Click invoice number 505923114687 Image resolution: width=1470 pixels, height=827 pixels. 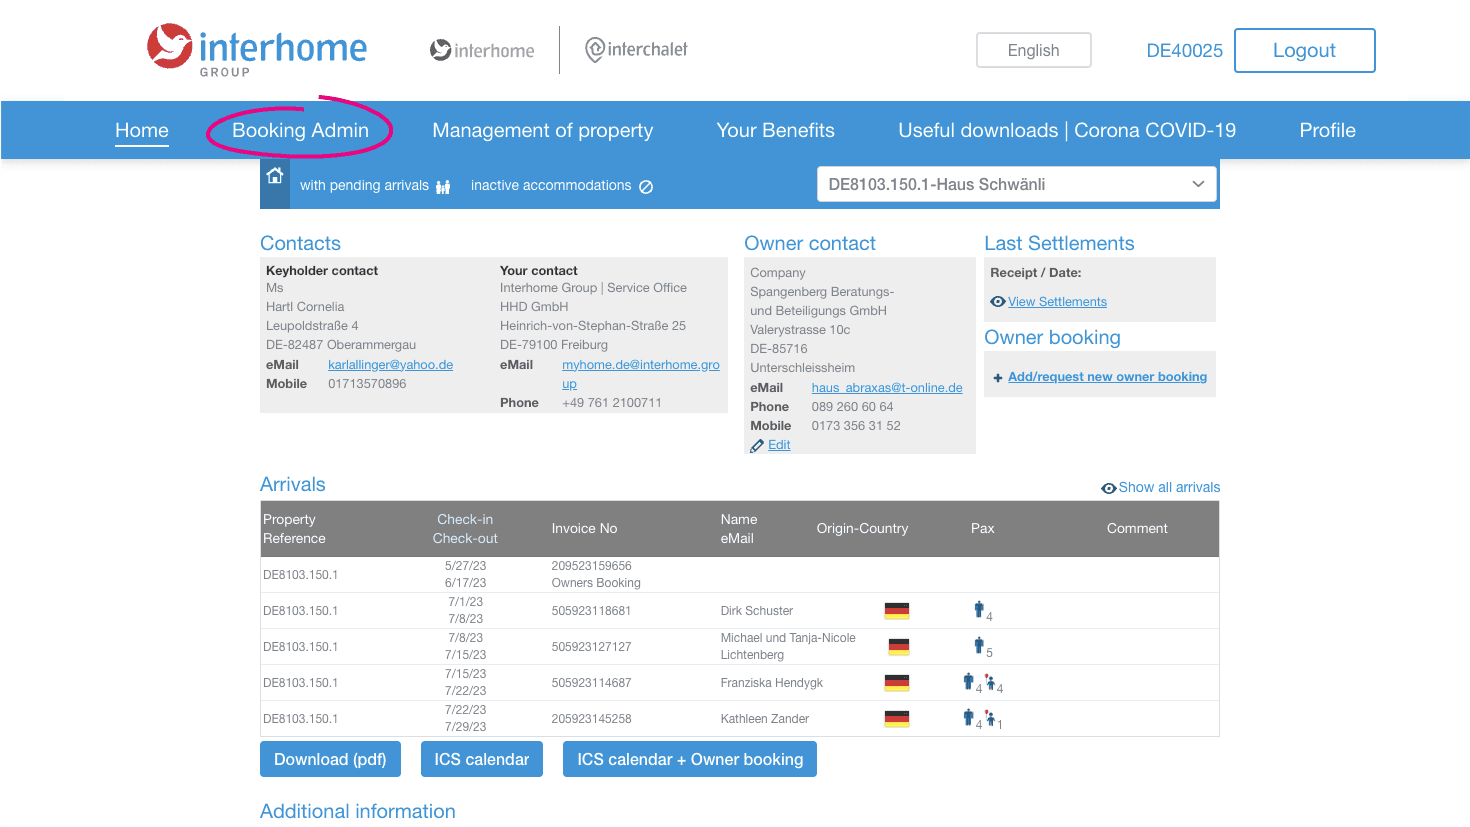[591, 683]
